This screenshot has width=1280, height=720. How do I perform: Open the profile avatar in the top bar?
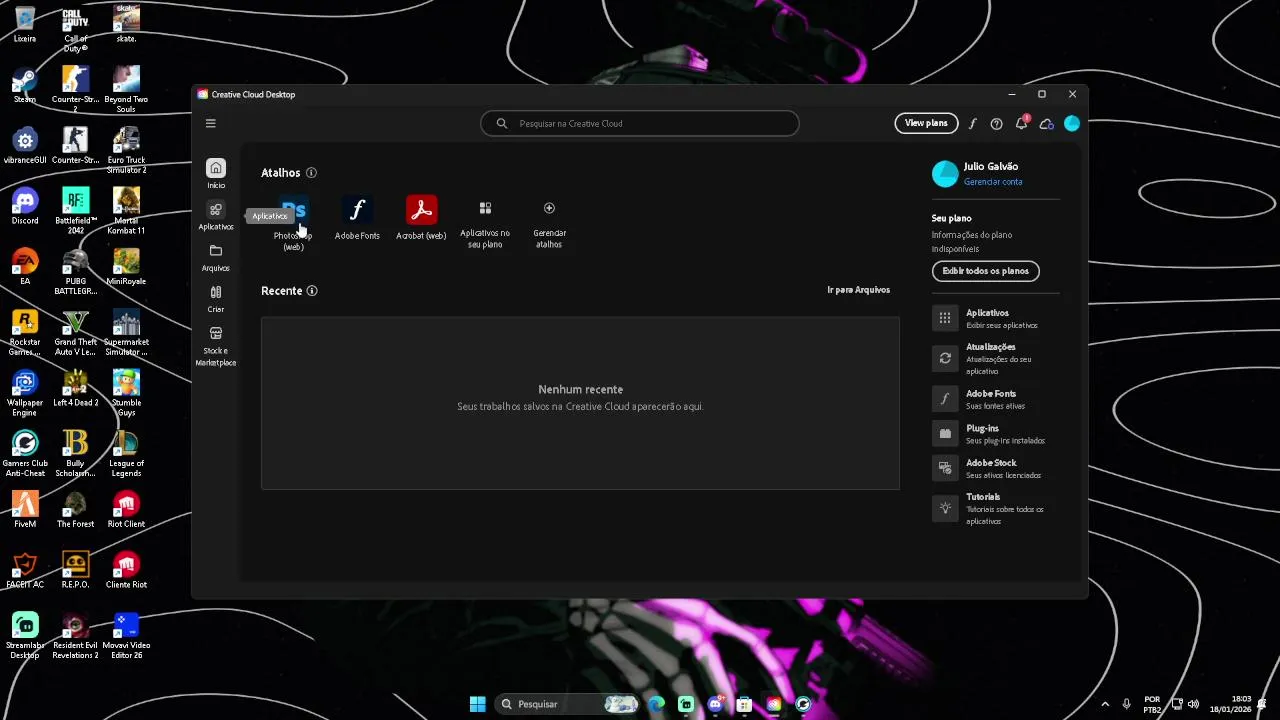(1072, 123)
